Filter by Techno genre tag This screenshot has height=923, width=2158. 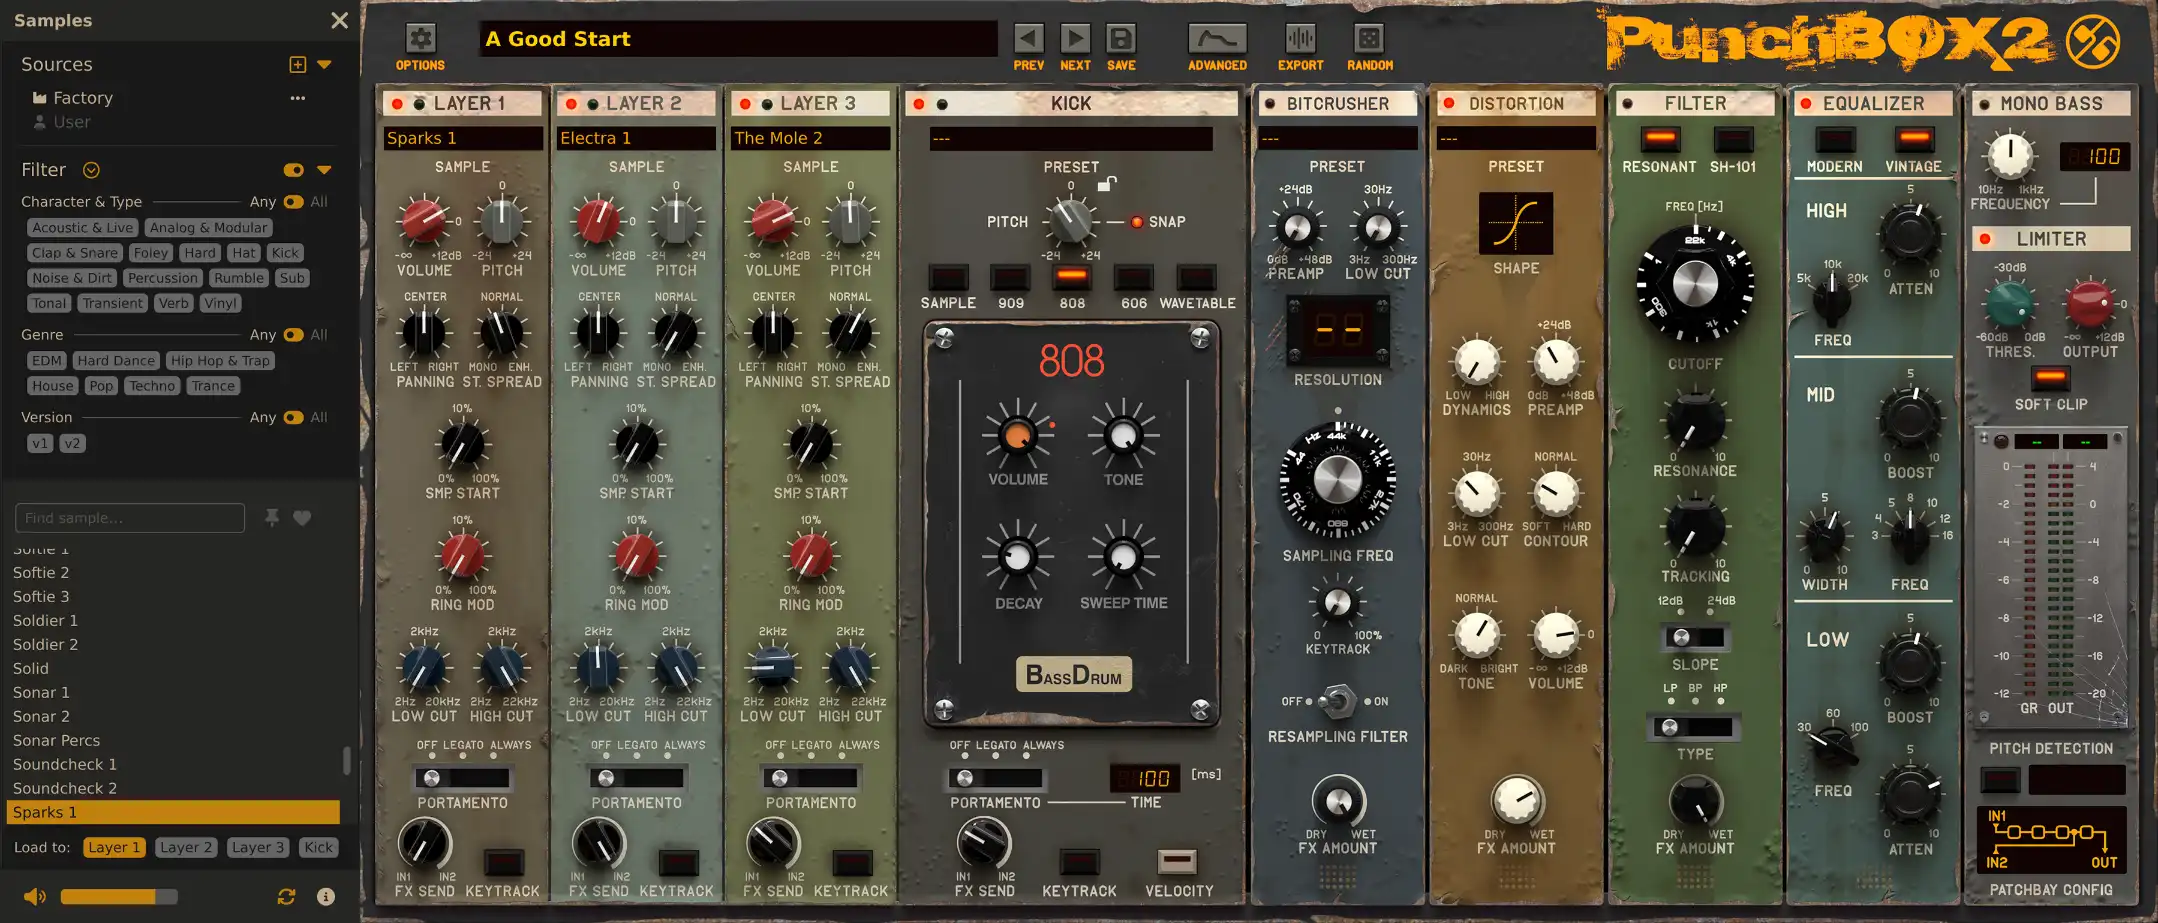point(152,386)
